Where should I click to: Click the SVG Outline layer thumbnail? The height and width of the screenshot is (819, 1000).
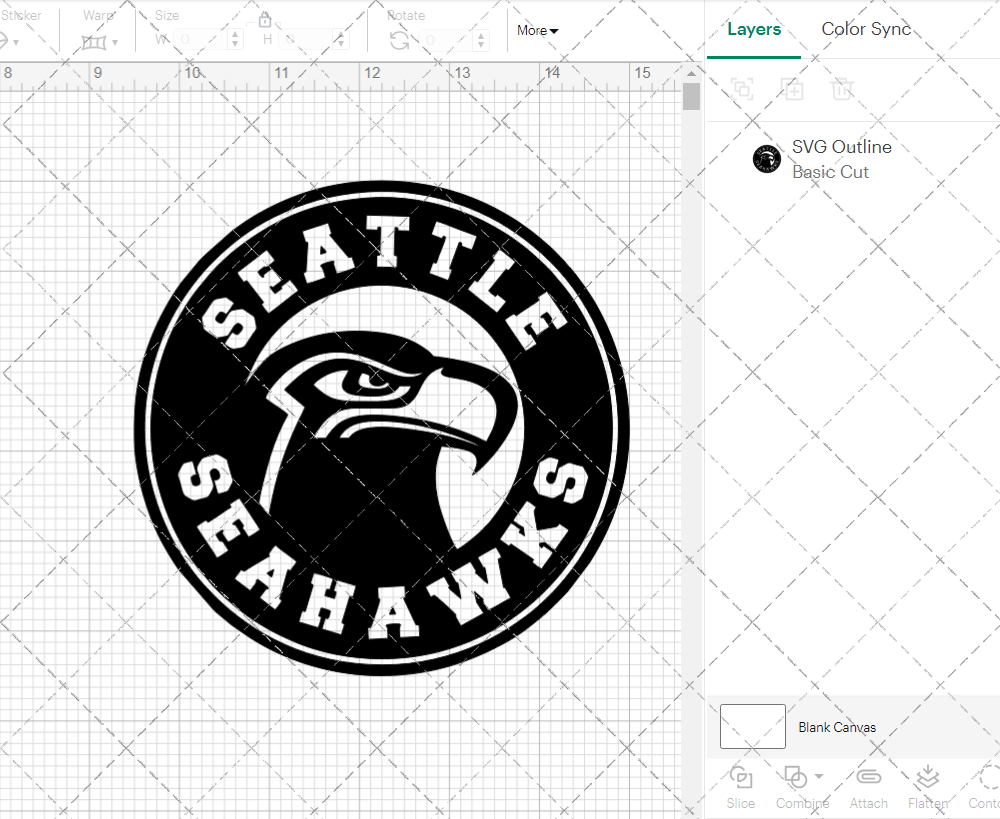(x=767, y=159)
